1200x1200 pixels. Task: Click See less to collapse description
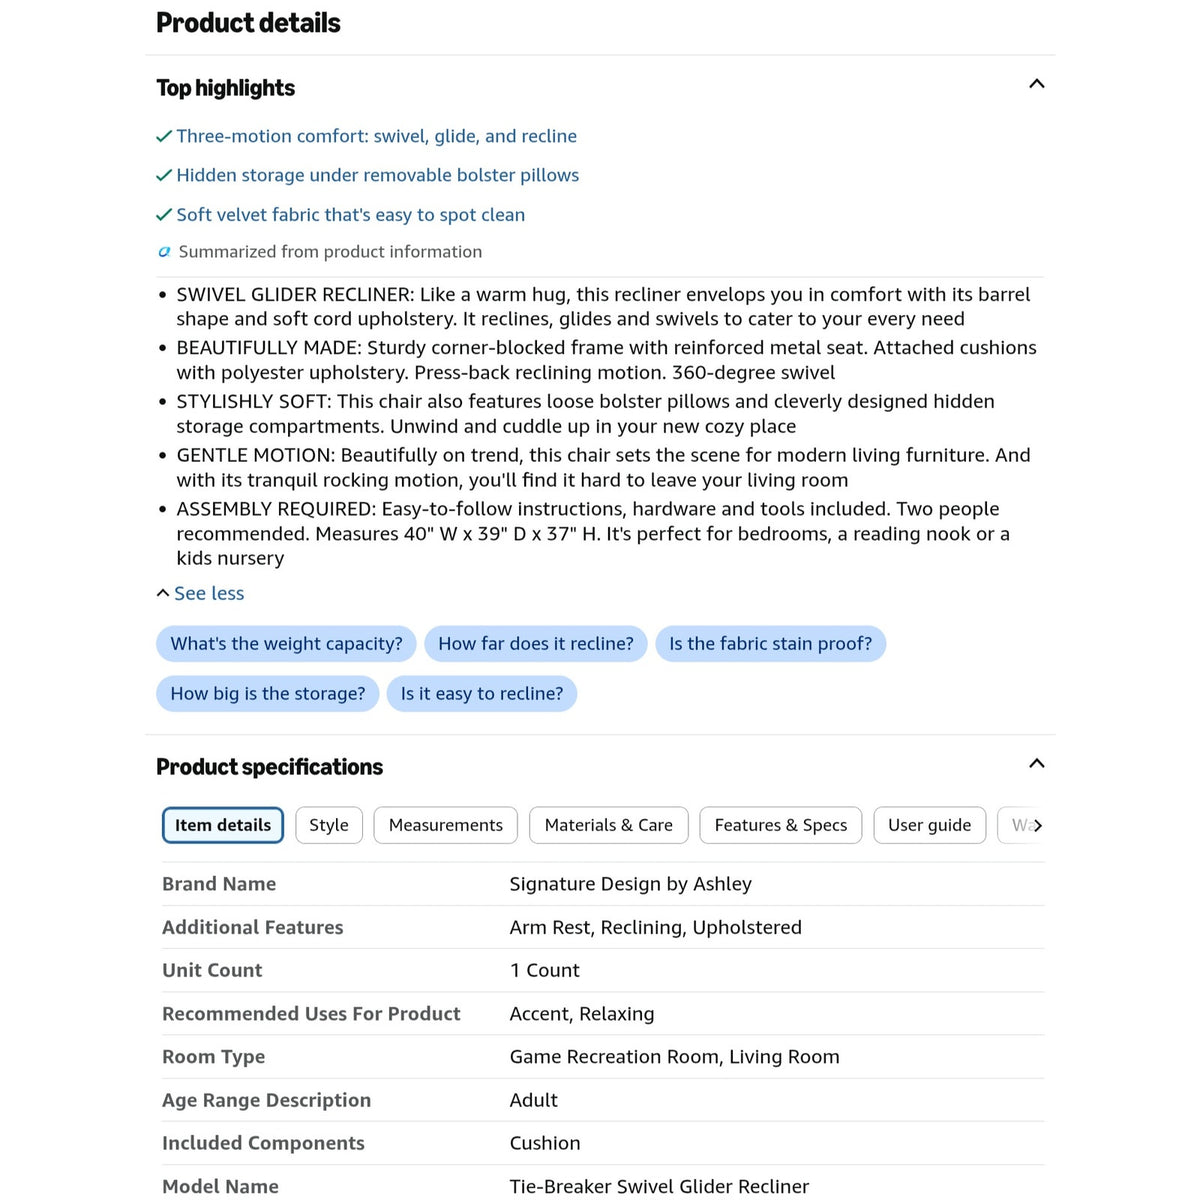pos(200,593)
